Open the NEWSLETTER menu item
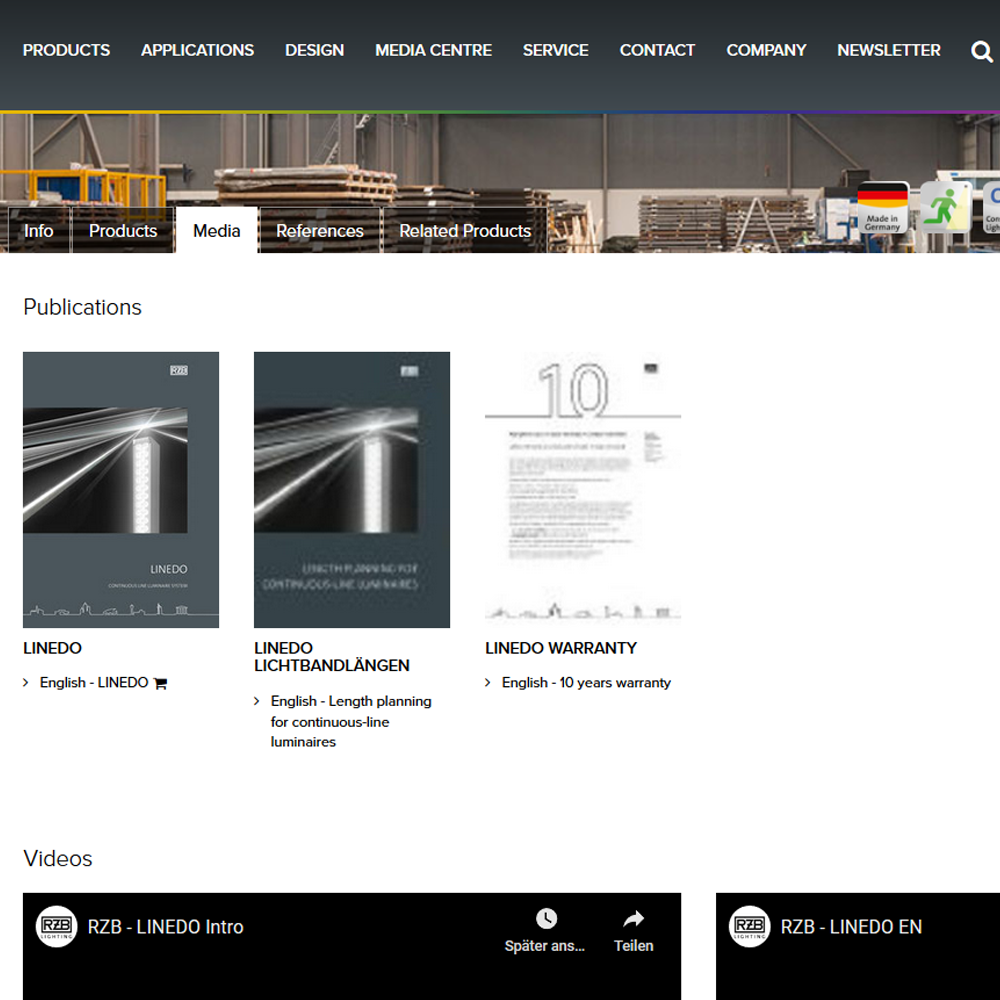Viewport: 1000px width, 1000px height. pyautogui.click(x=888, y=50)
